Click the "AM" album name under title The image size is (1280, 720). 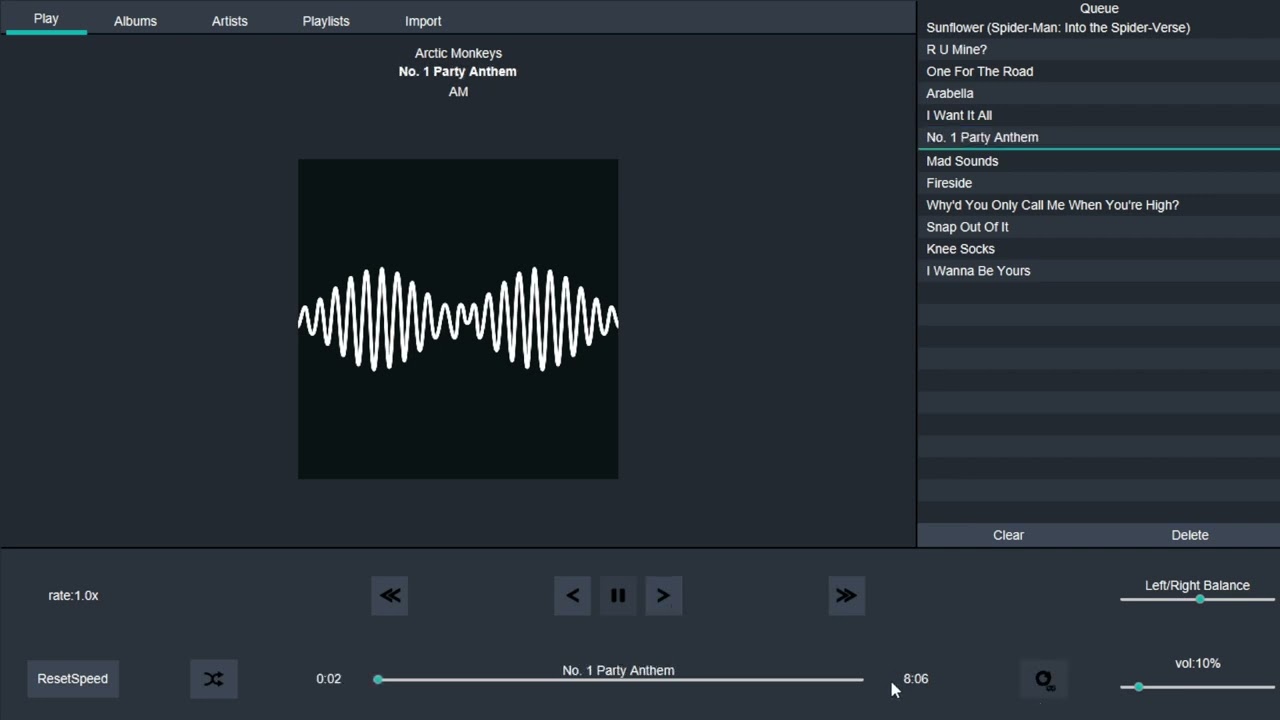click(x=458, y=92)
